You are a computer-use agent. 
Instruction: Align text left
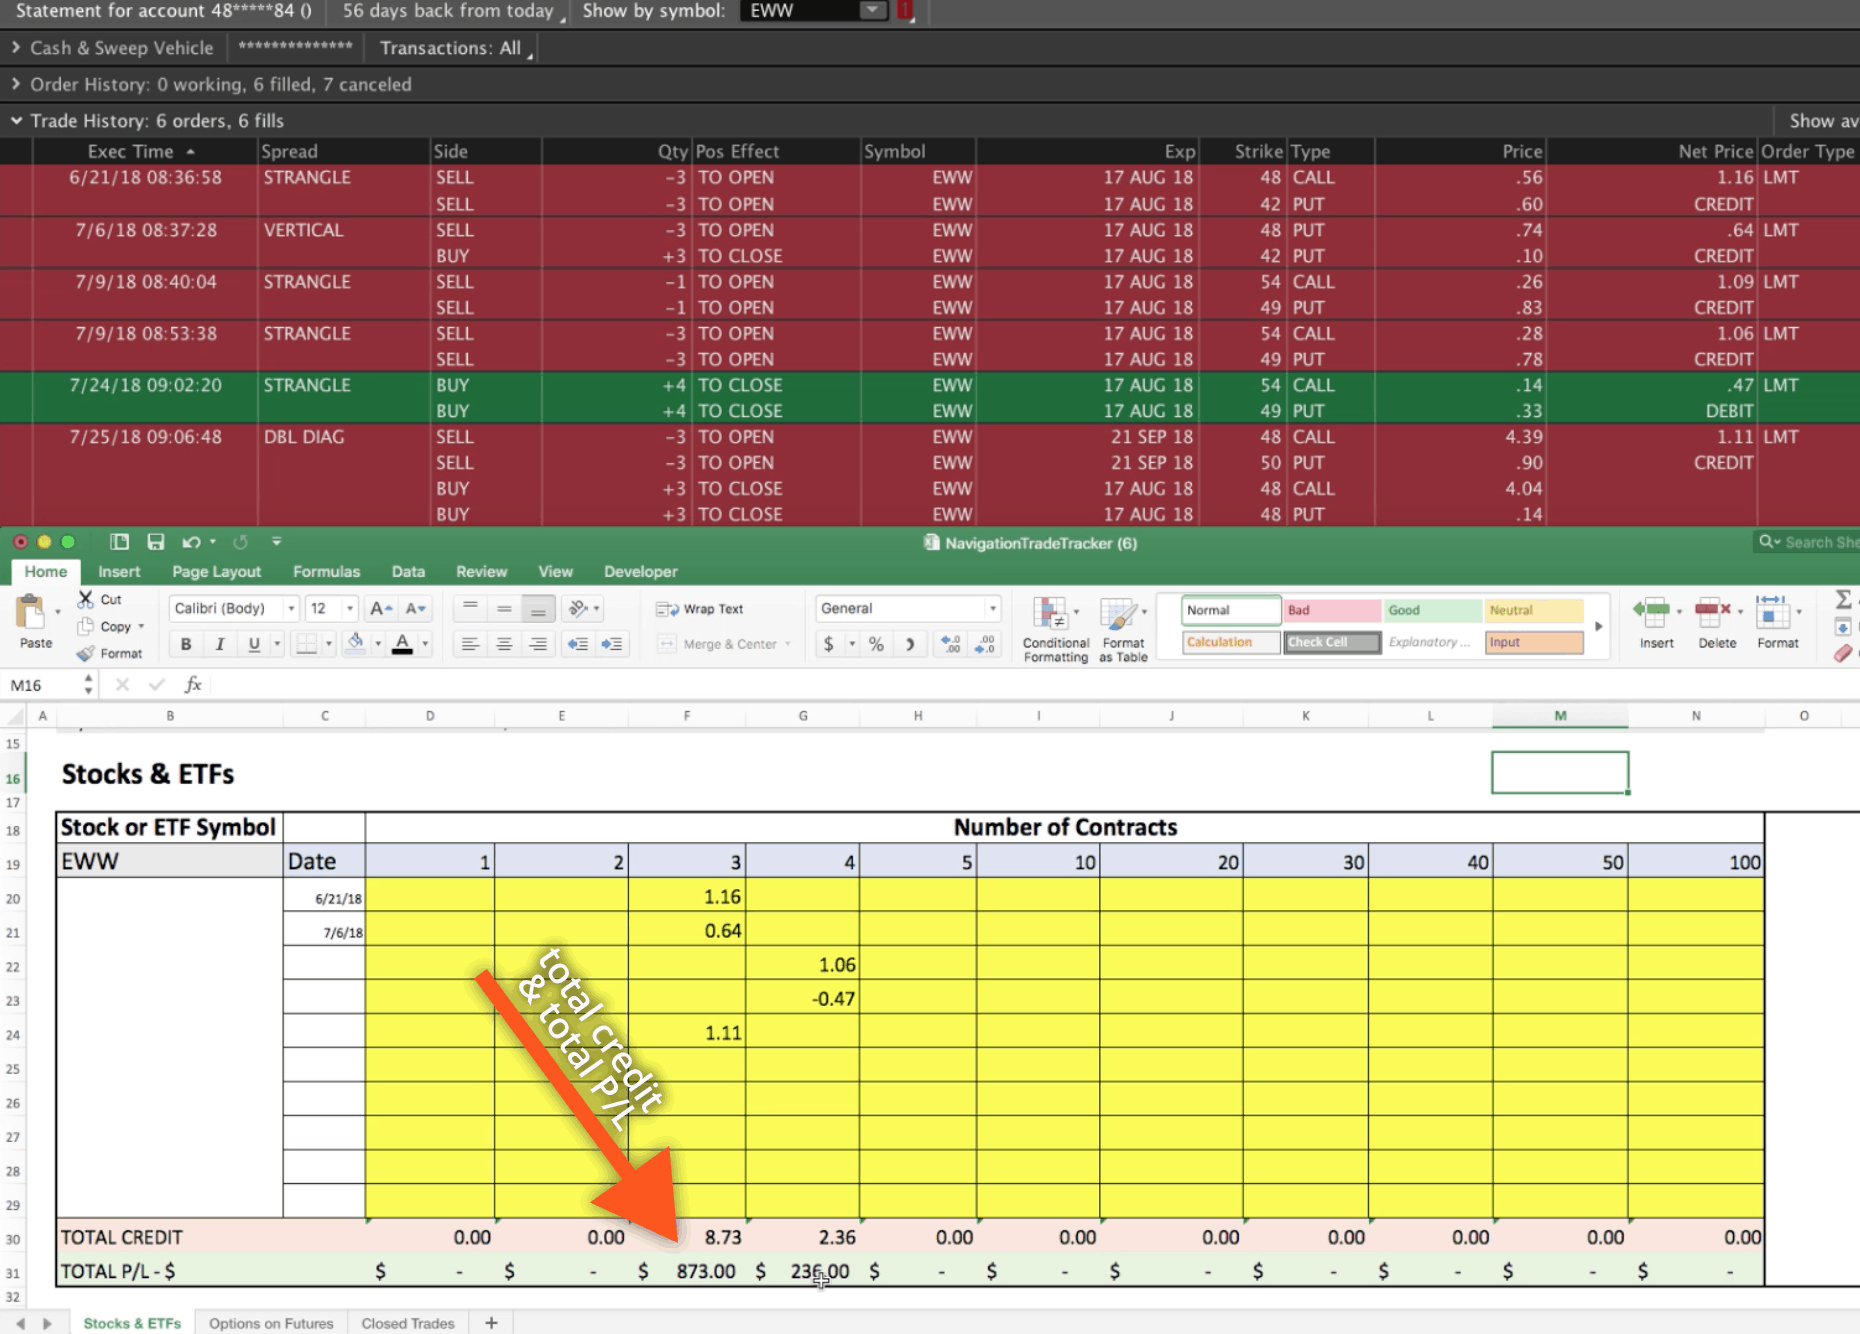pos(470,644)
